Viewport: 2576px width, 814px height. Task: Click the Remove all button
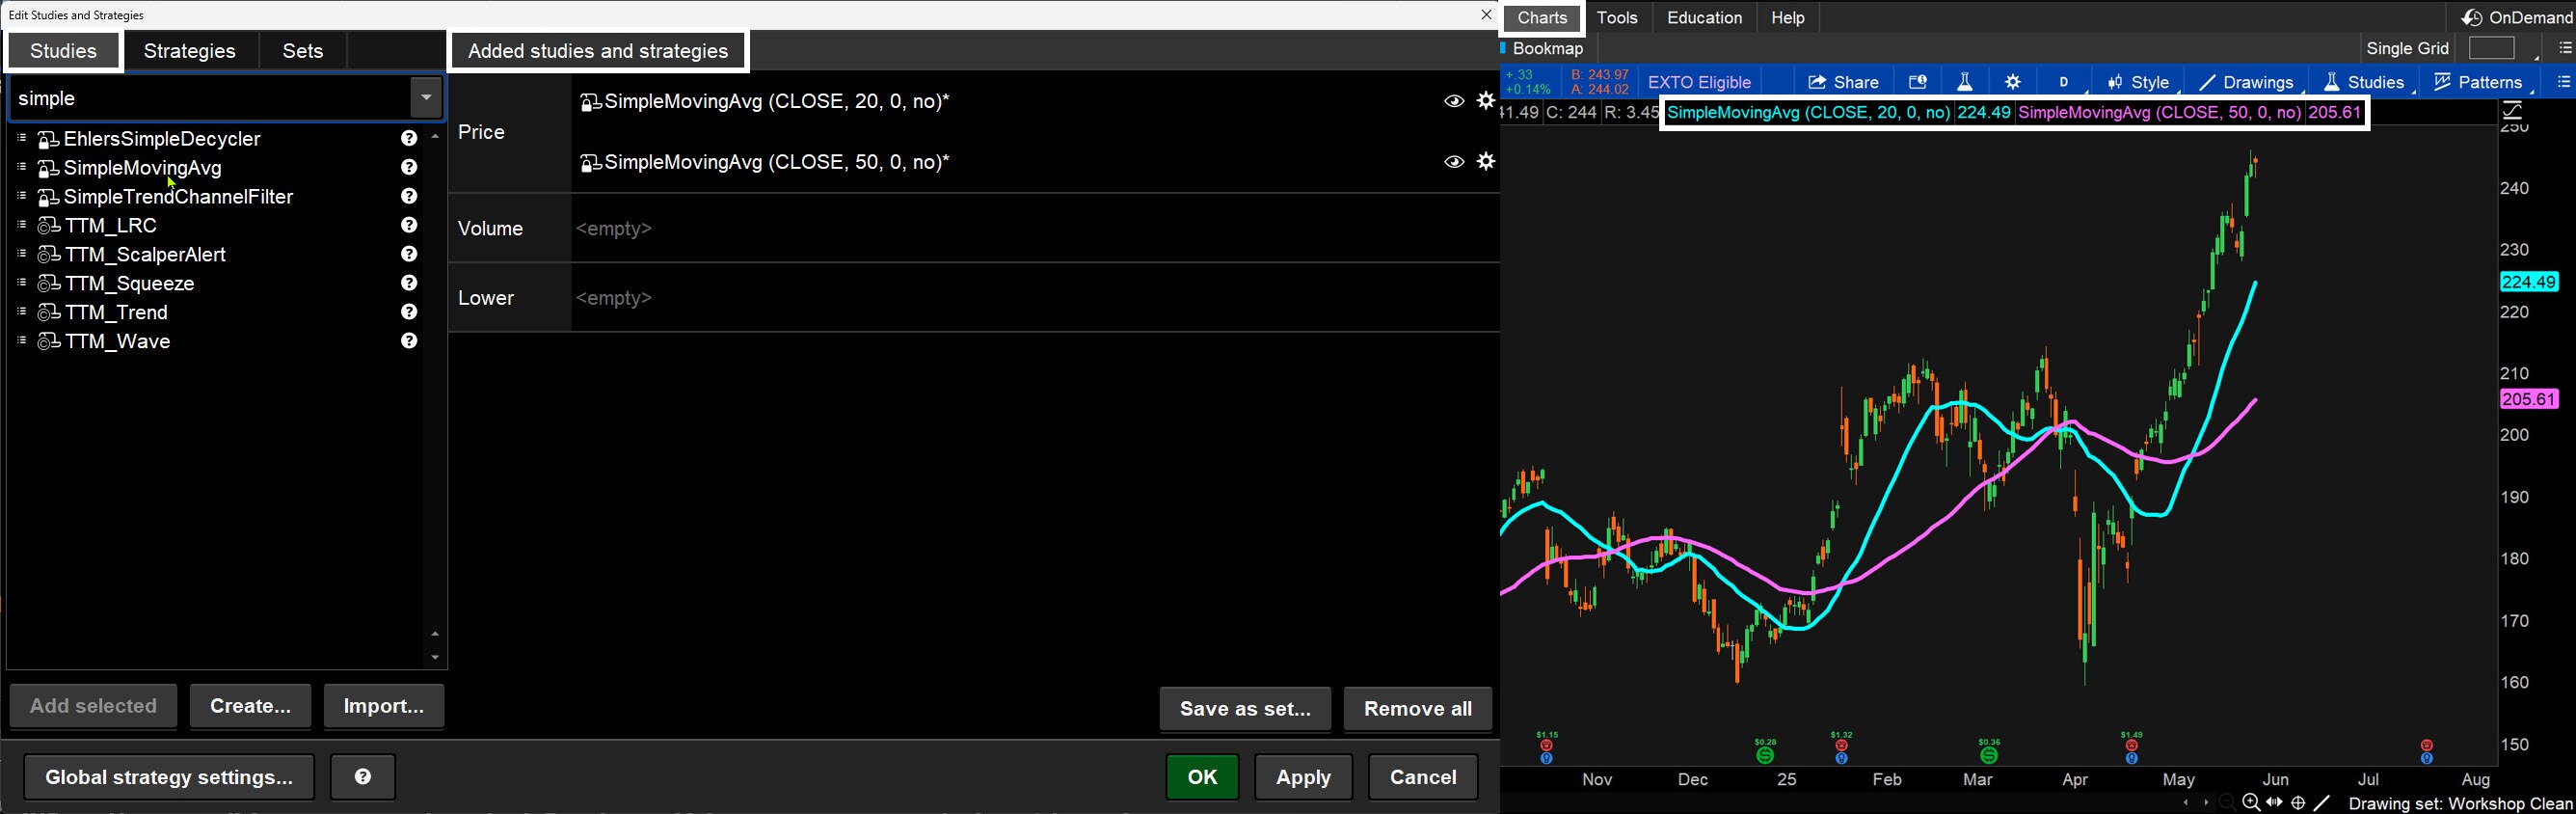(1418, 709)
